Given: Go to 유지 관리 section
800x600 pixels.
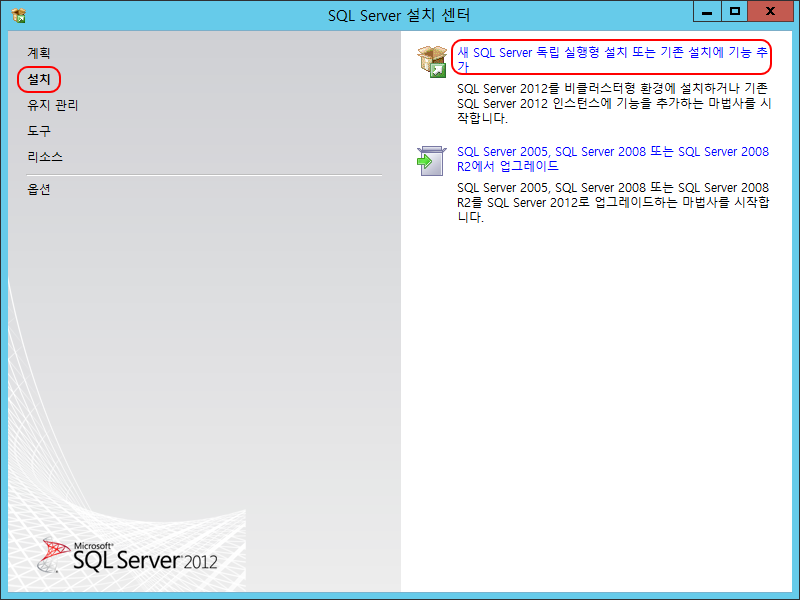Looking at the screenshot, I should [x=53, y=105].
